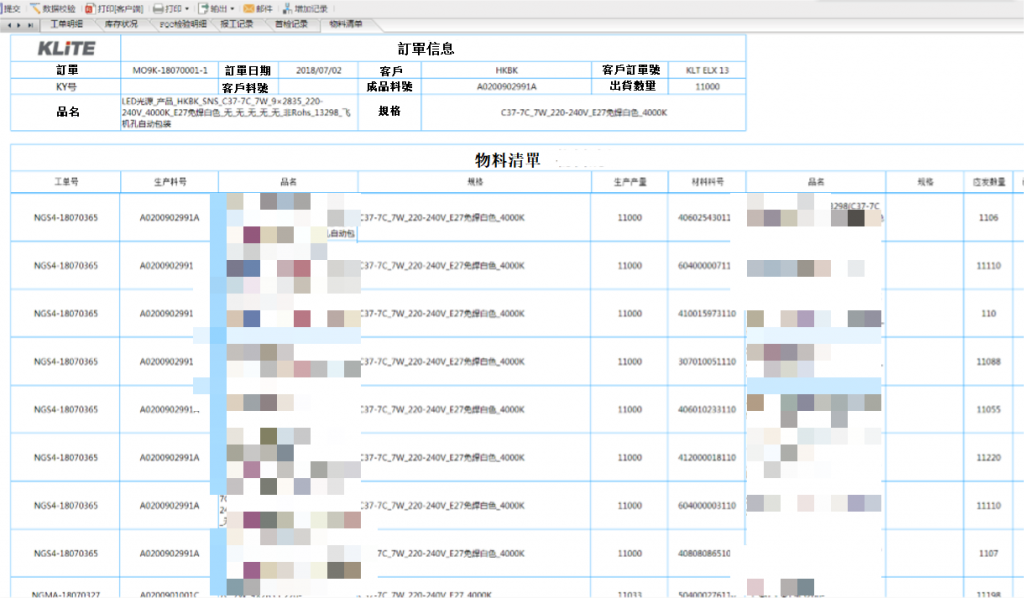Click the 物料清單 section title
Image resolution: width=1024 pixels, height=598 pixels.
pos(507,160)
